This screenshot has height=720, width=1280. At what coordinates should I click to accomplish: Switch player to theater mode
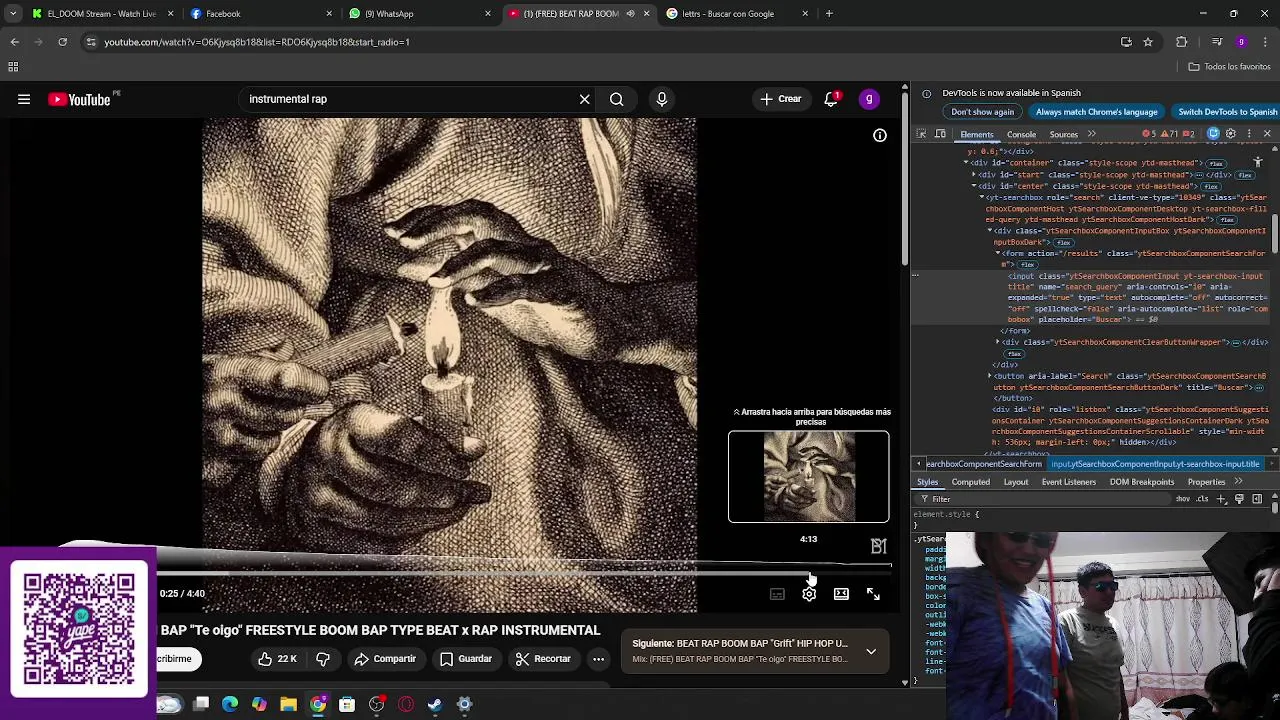pyautogui.click(x=841, y=594)
